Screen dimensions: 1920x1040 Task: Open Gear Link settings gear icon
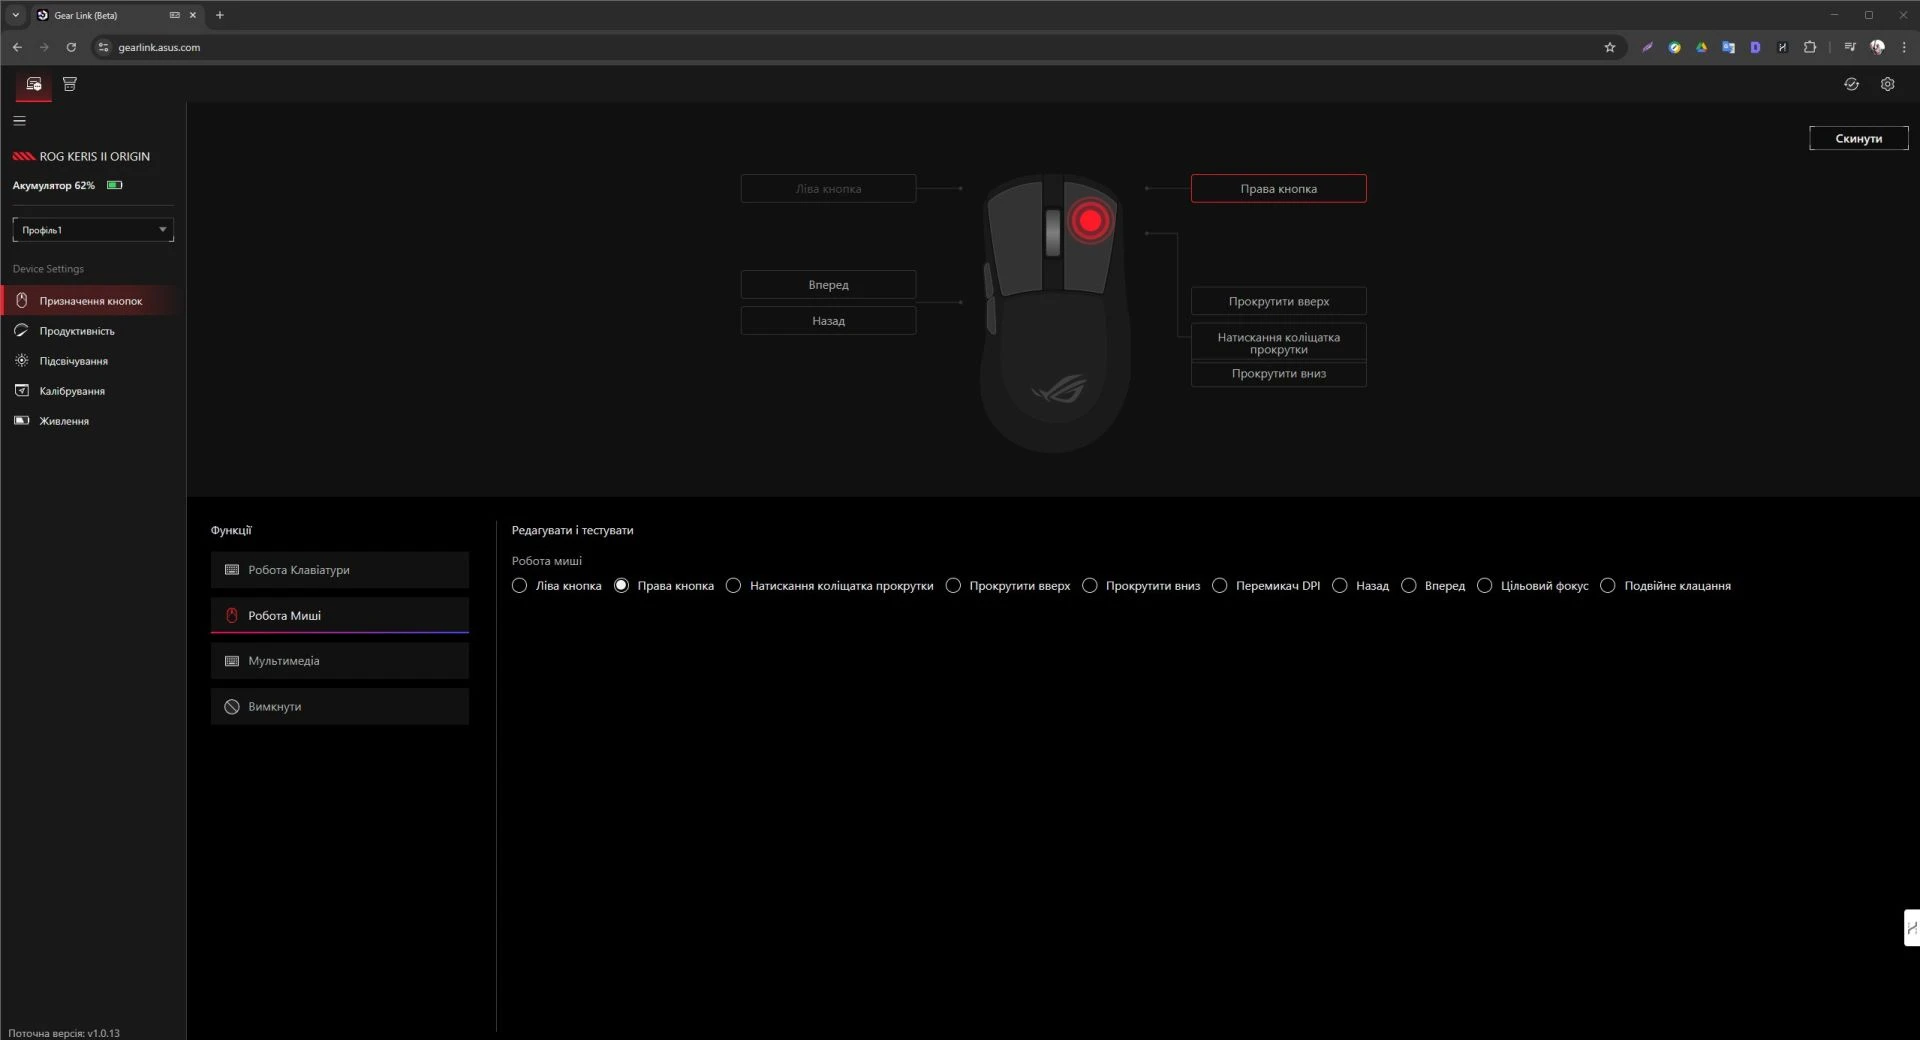click(1887, 84)
